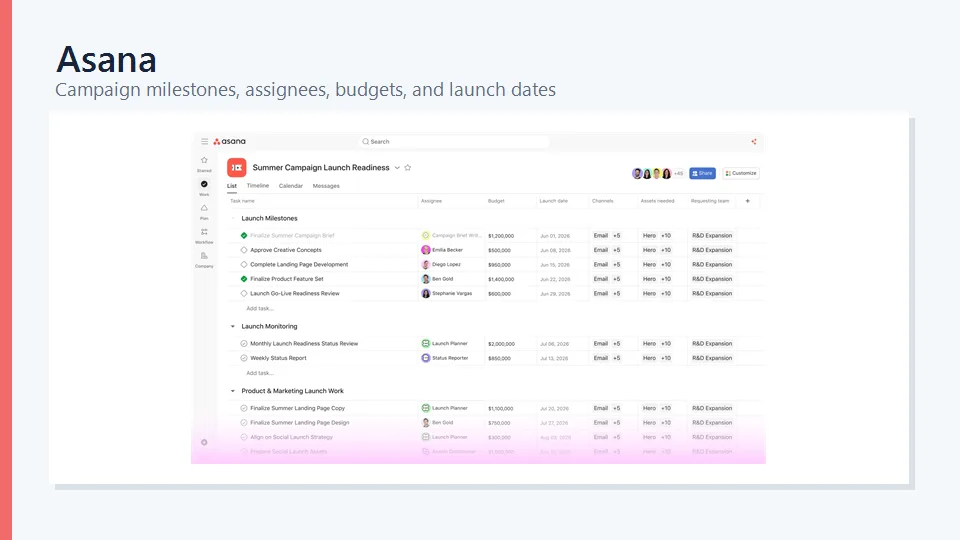Collapse the Product & Marketing Launch Work section

coord(233,391)
